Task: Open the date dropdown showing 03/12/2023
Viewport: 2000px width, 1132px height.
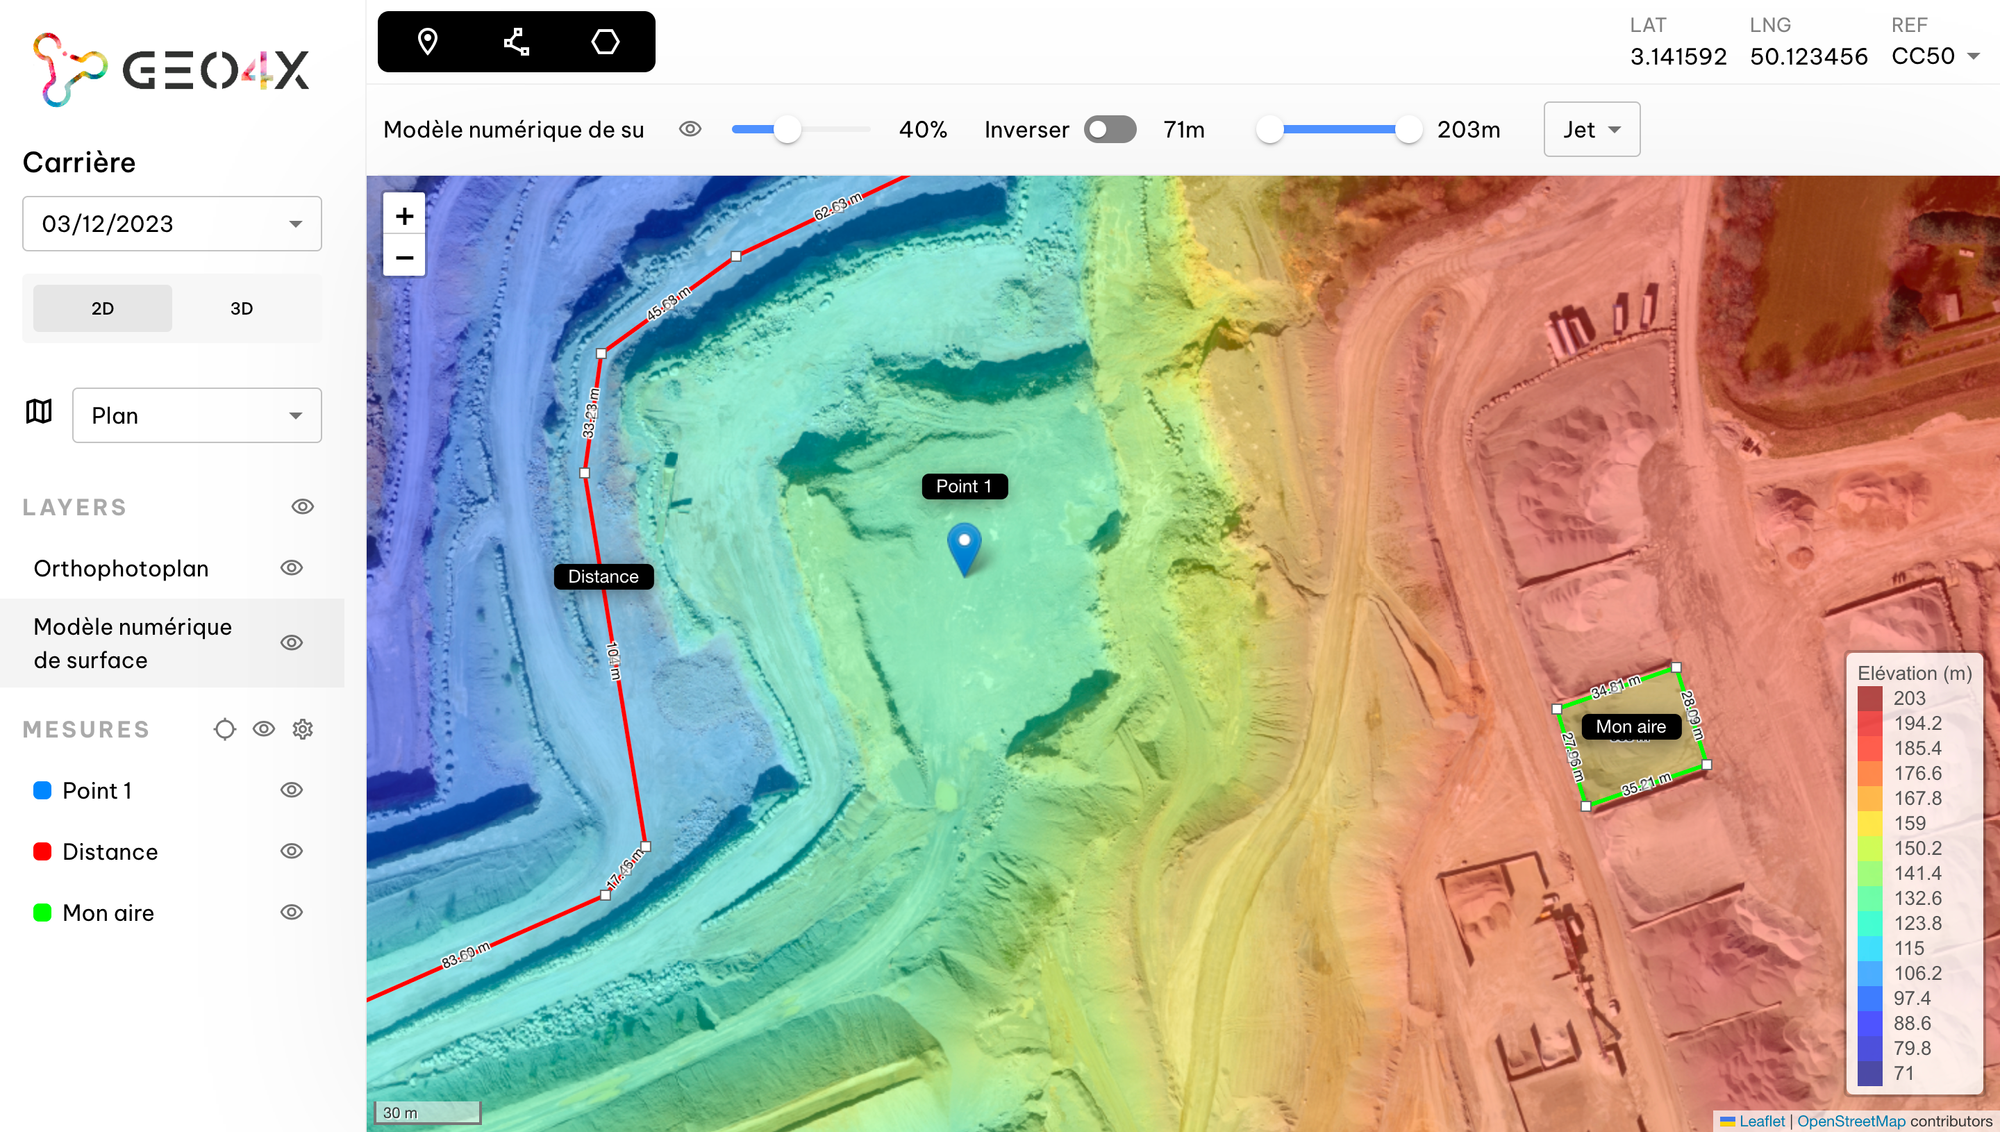Action: coord(171,224)
